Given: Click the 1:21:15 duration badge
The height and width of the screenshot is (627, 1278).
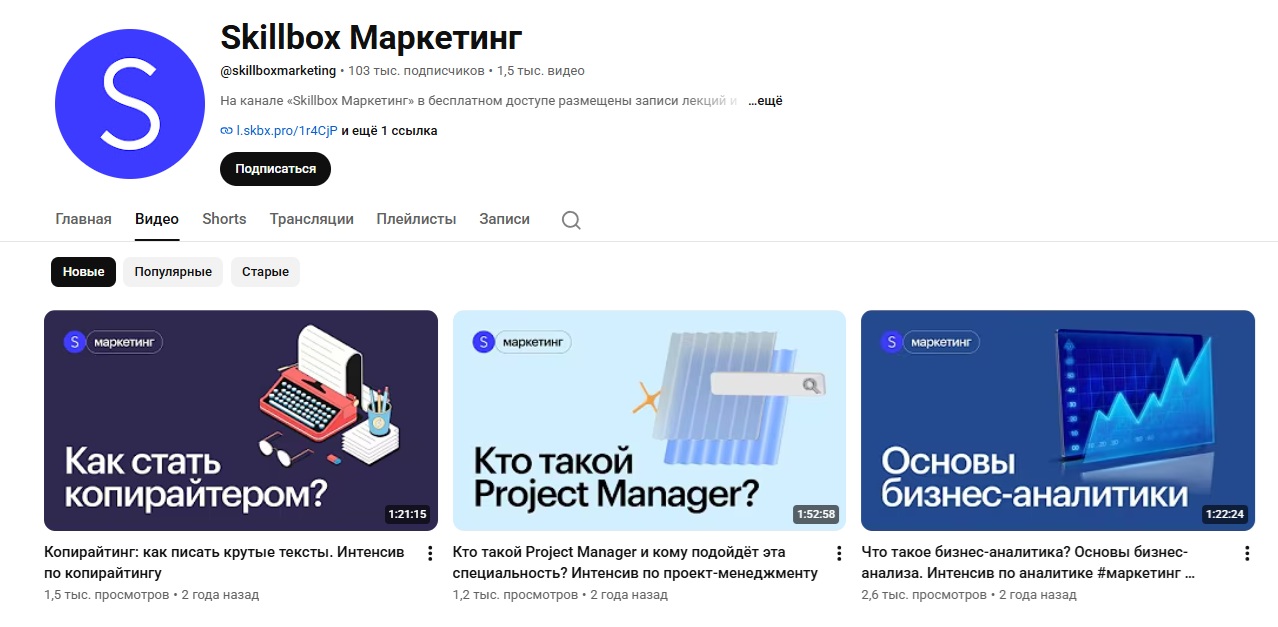Looking at the screenshot, I should click(407, 515).
